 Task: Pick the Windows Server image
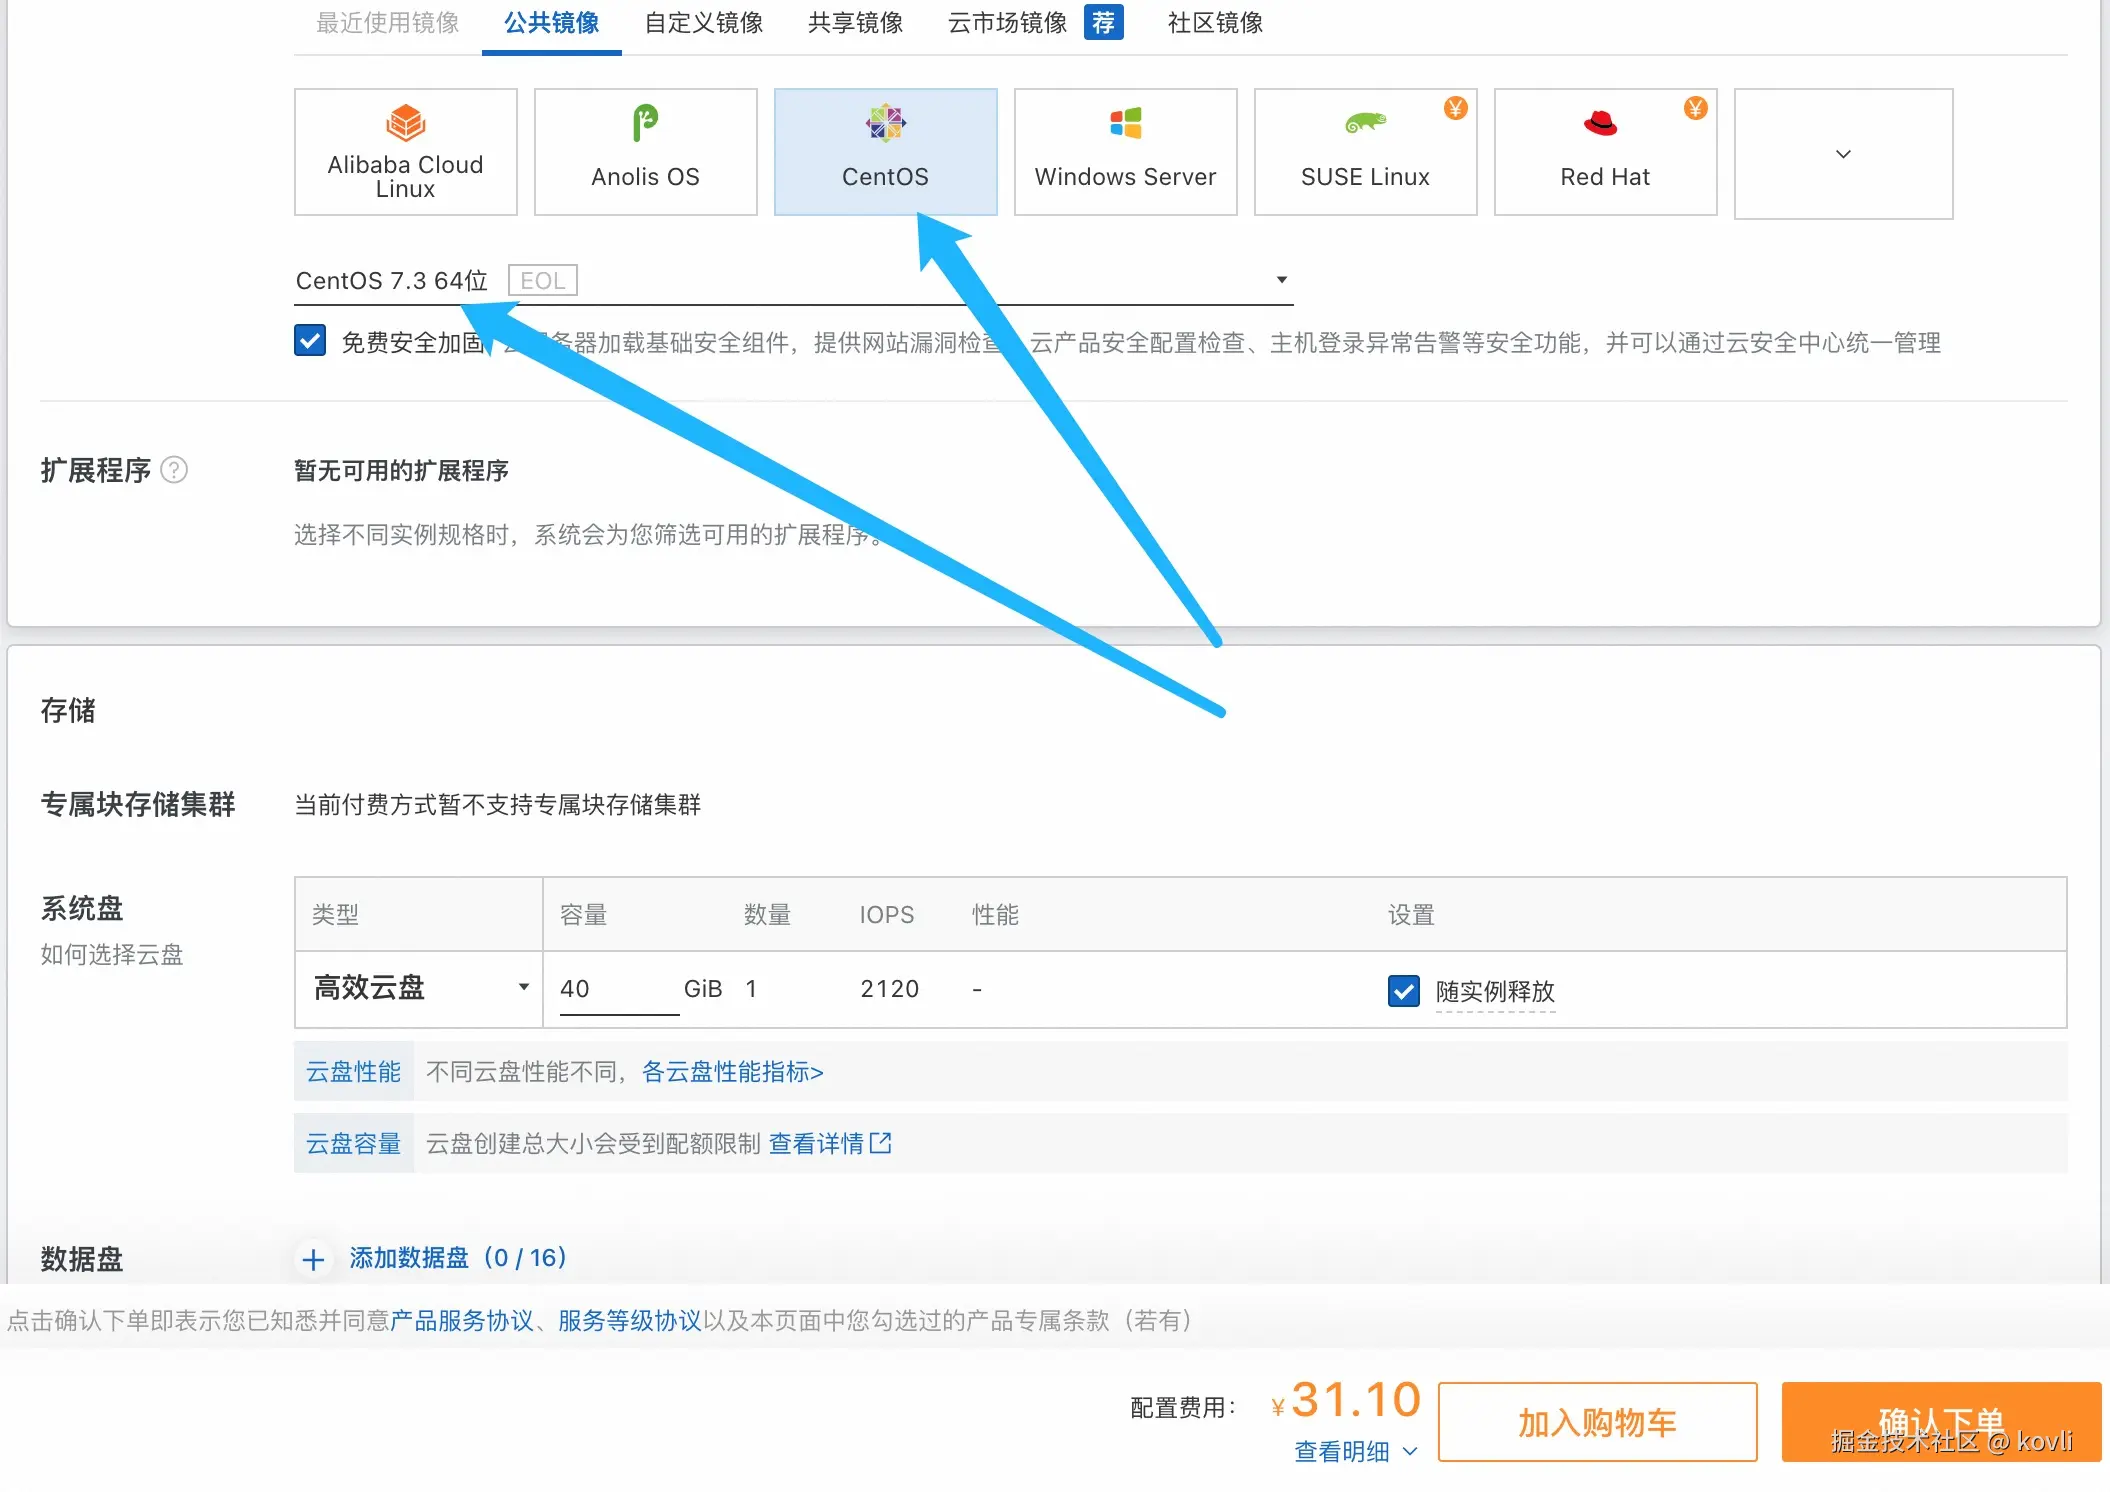click(x=1124, y=150)
